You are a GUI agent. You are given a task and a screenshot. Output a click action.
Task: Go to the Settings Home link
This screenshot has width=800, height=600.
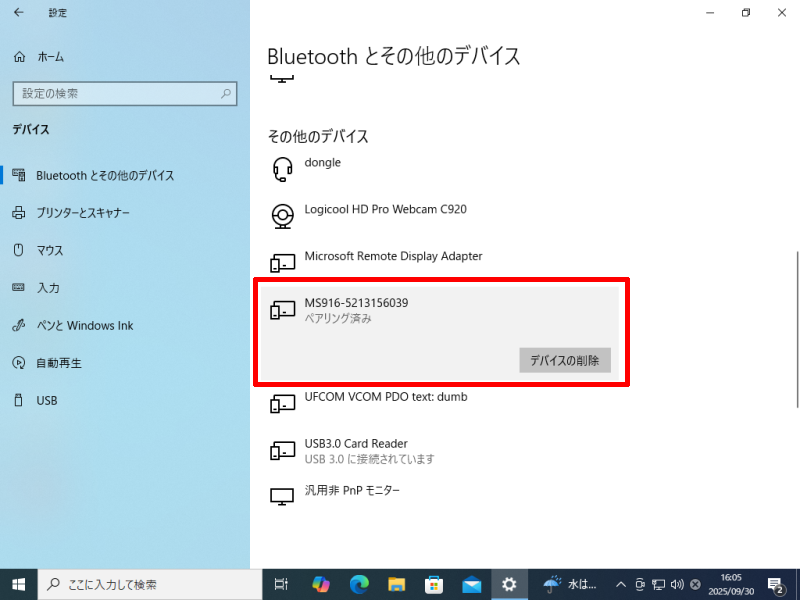pos(50,57)
